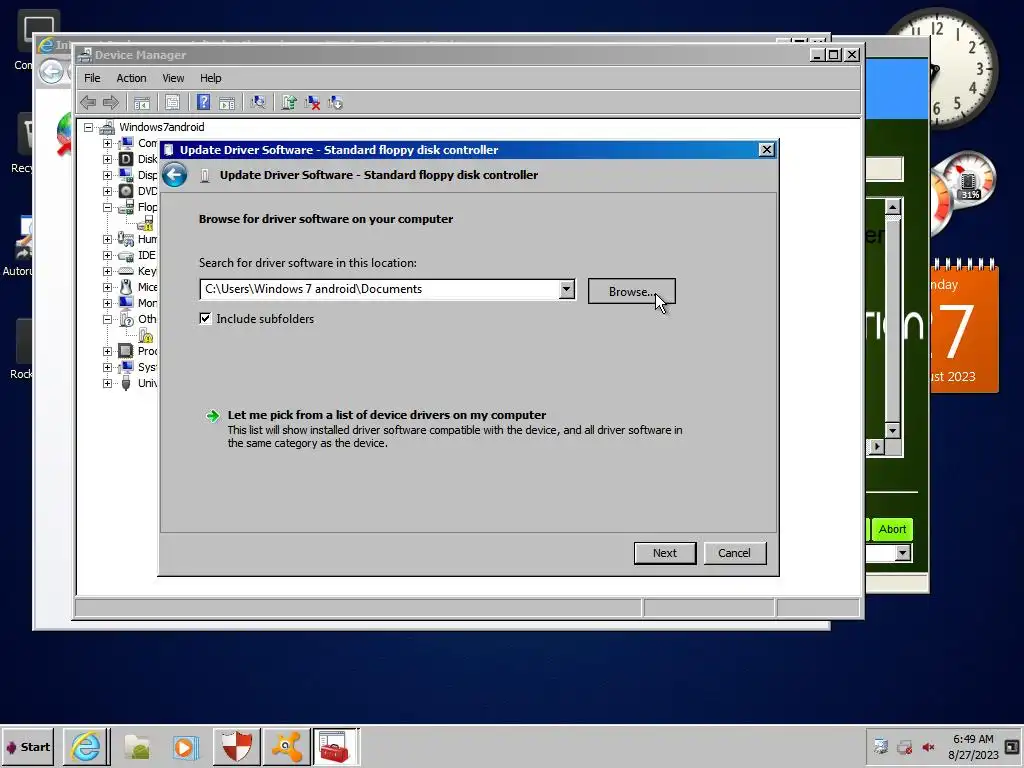Click the Properties toolbar icon in Device Manager
The width and height of the screenshot is (1024, 768).
tap(172, 103)
